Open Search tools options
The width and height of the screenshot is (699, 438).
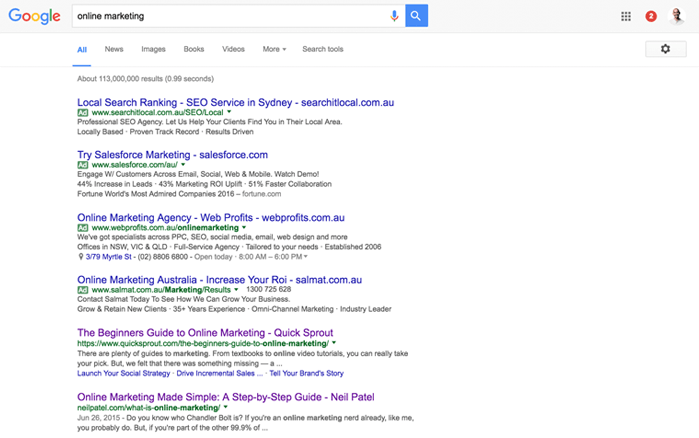click(322, 49)
